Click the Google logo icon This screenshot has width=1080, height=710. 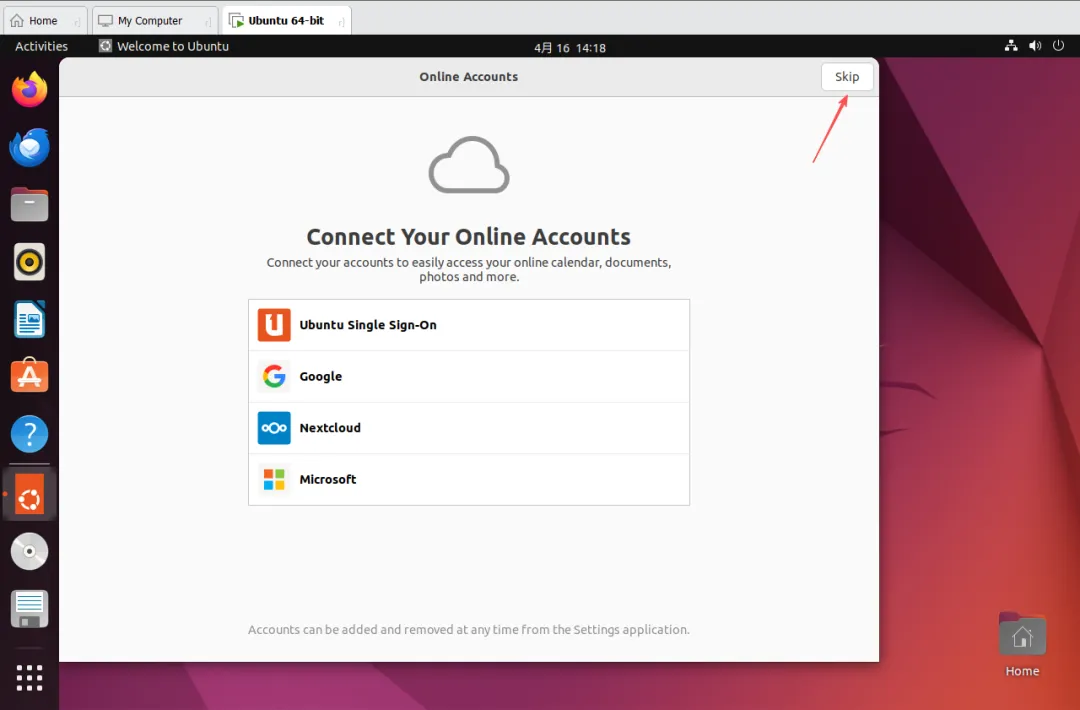[274, 376]
